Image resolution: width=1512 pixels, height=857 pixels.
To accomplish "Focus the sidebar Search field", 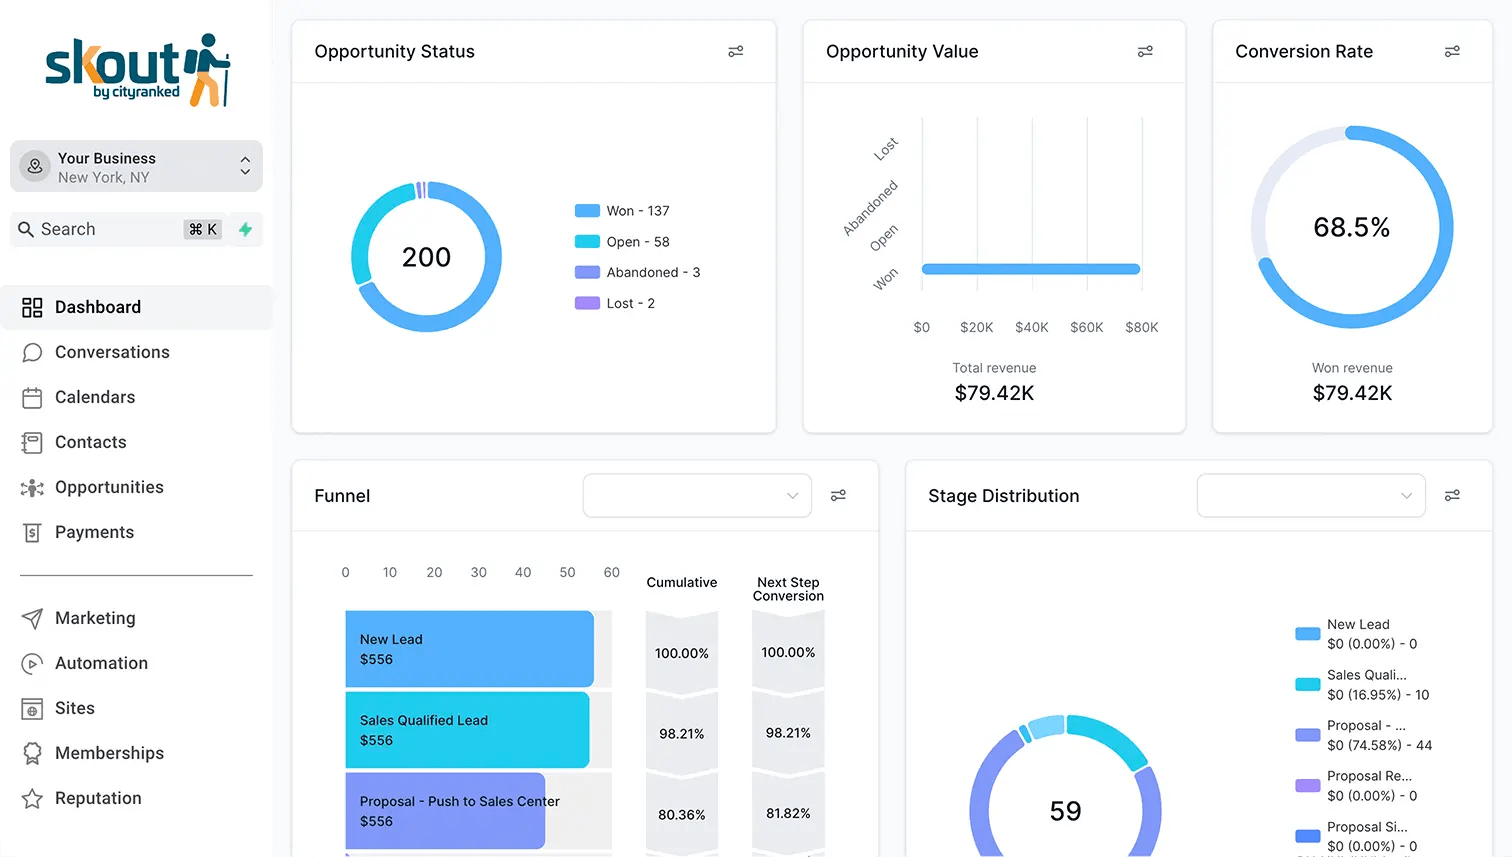I will (118, 229).
